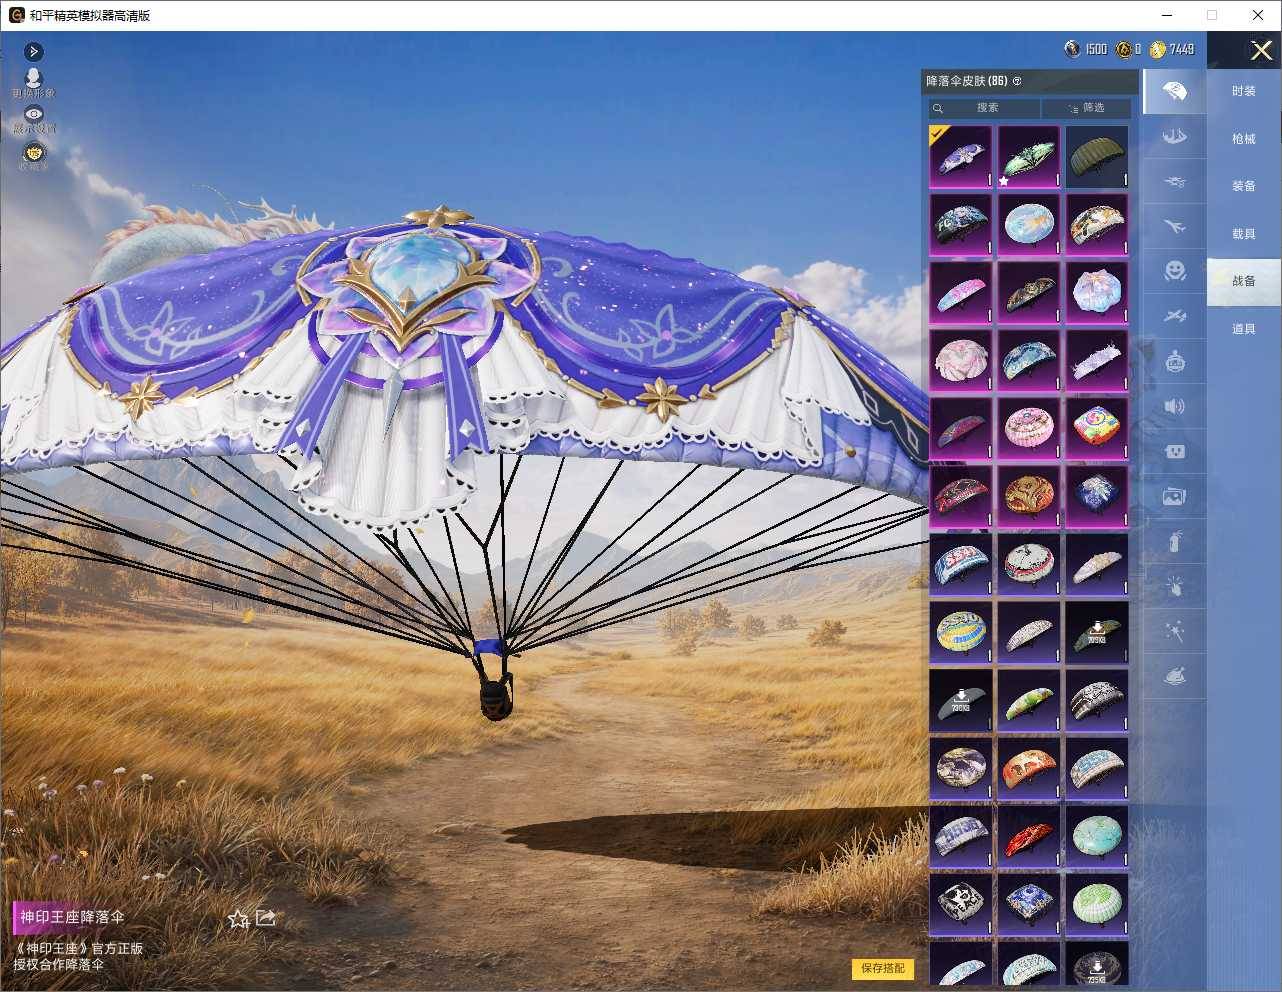Click the 搜索 search field
Screen dimensions: 1282x992
tap(985, 108)
